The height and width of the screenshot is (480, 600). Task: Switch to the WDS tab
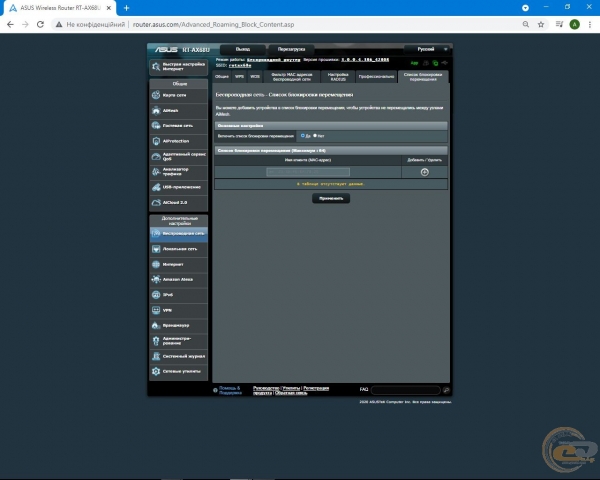point(255,77)
